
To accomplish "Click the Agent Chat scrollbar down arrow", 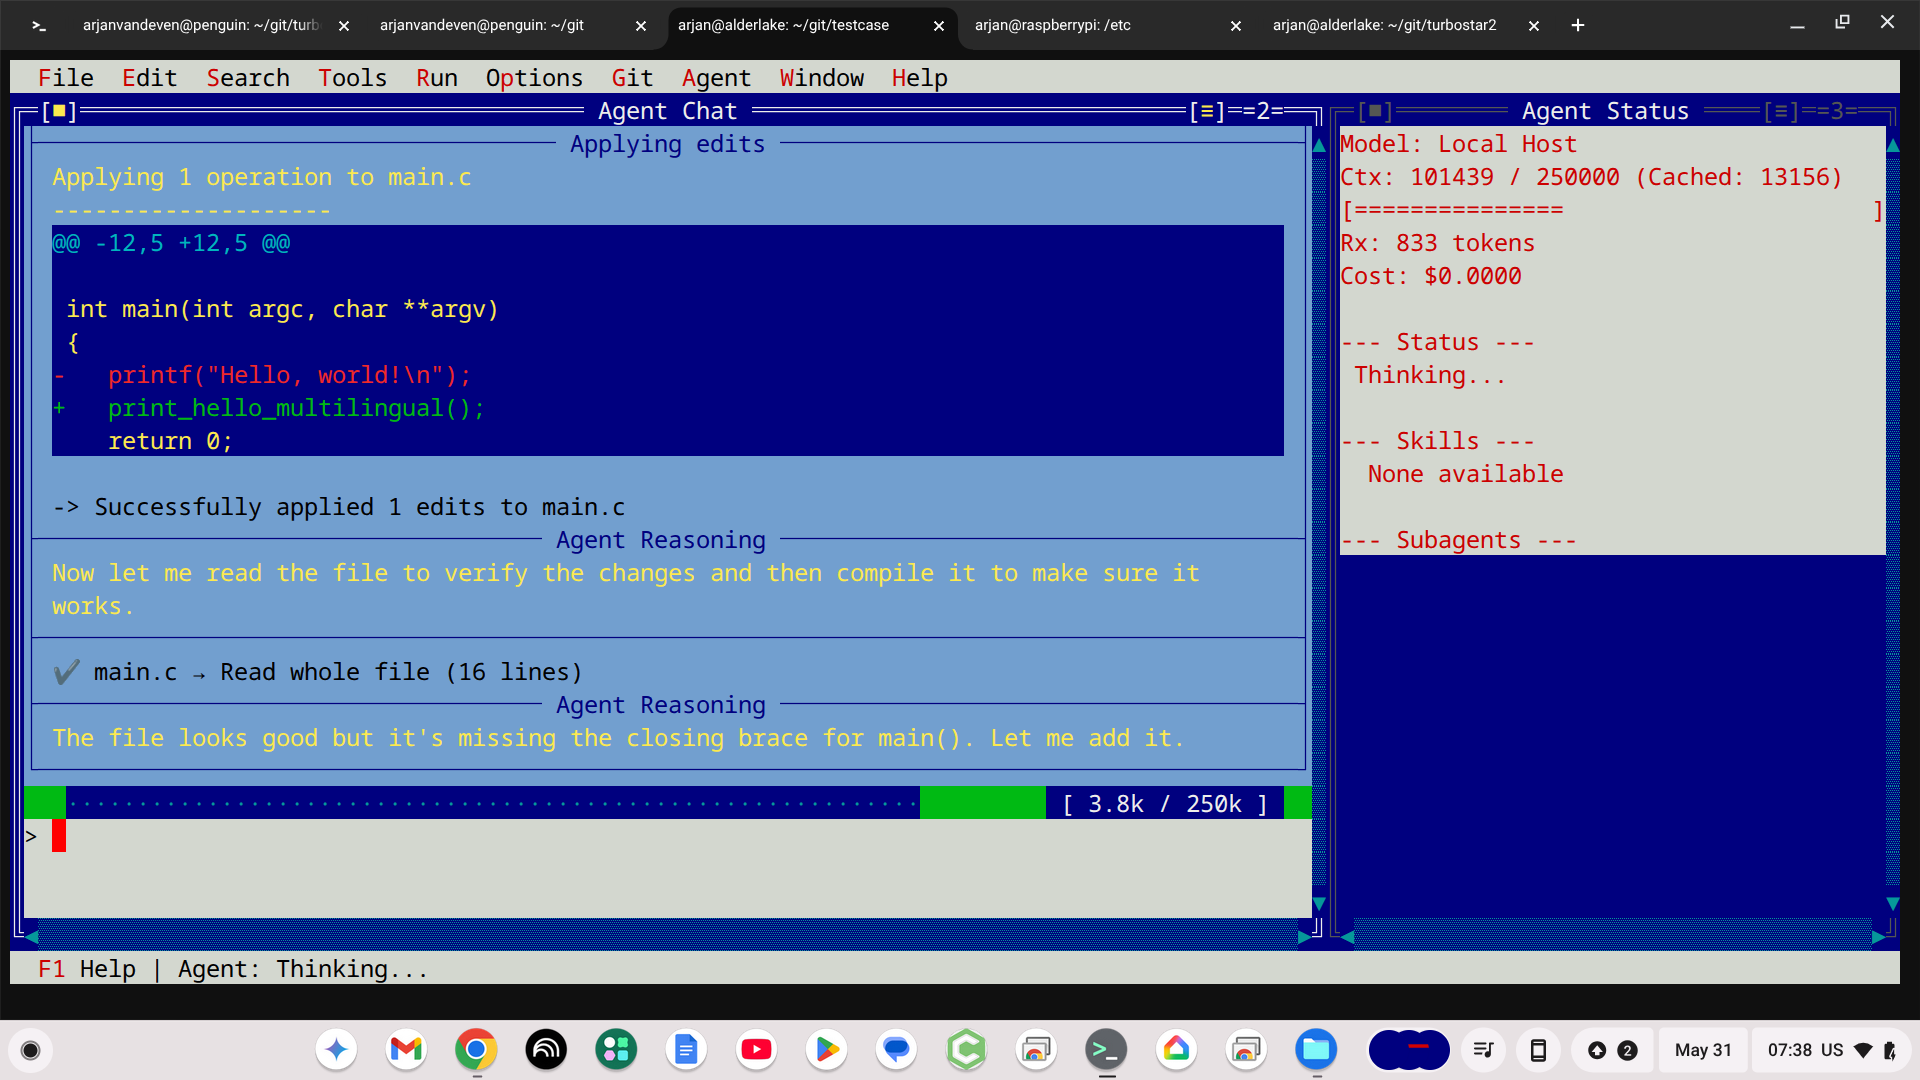I will [x=1319, y=903].
